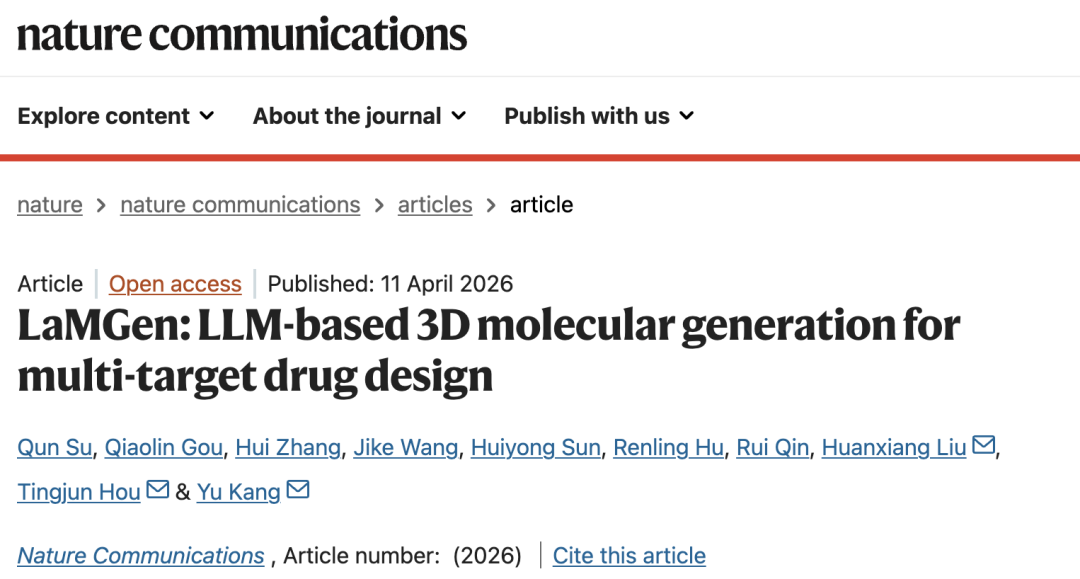
Task: Expand the Explore content menu
Action: tap(116, 116)
